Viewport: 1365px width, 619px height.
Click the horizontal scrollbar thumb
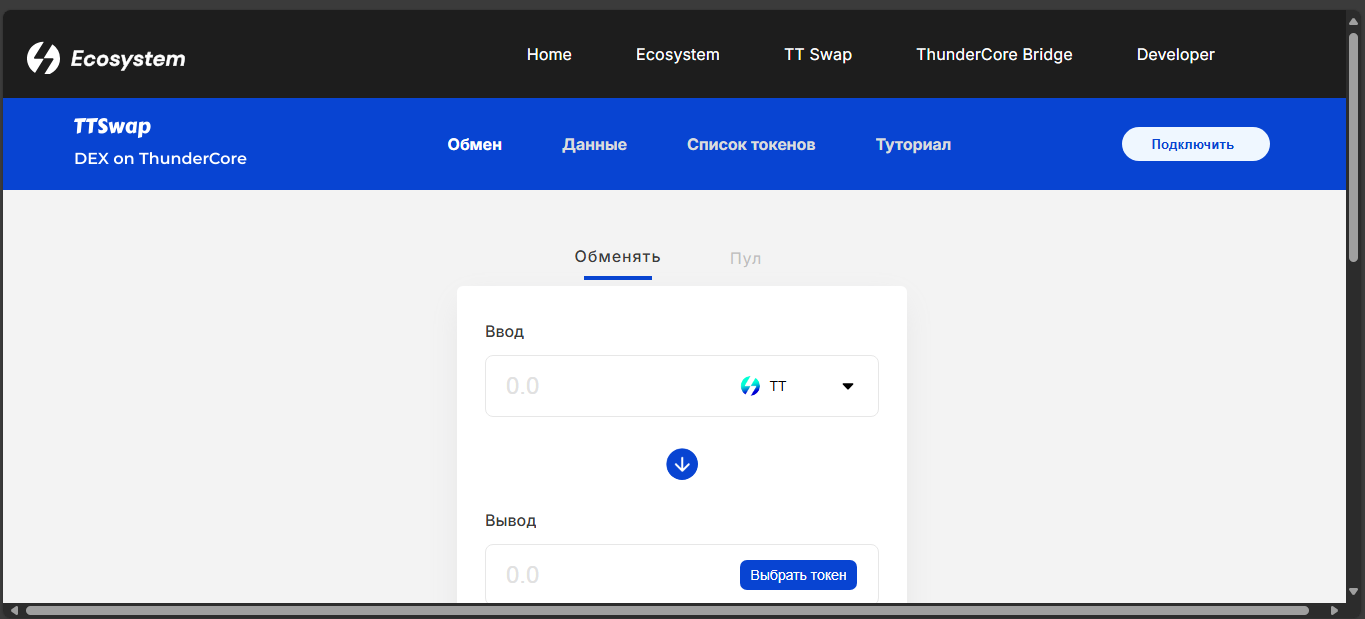click(x=667, y=610)
